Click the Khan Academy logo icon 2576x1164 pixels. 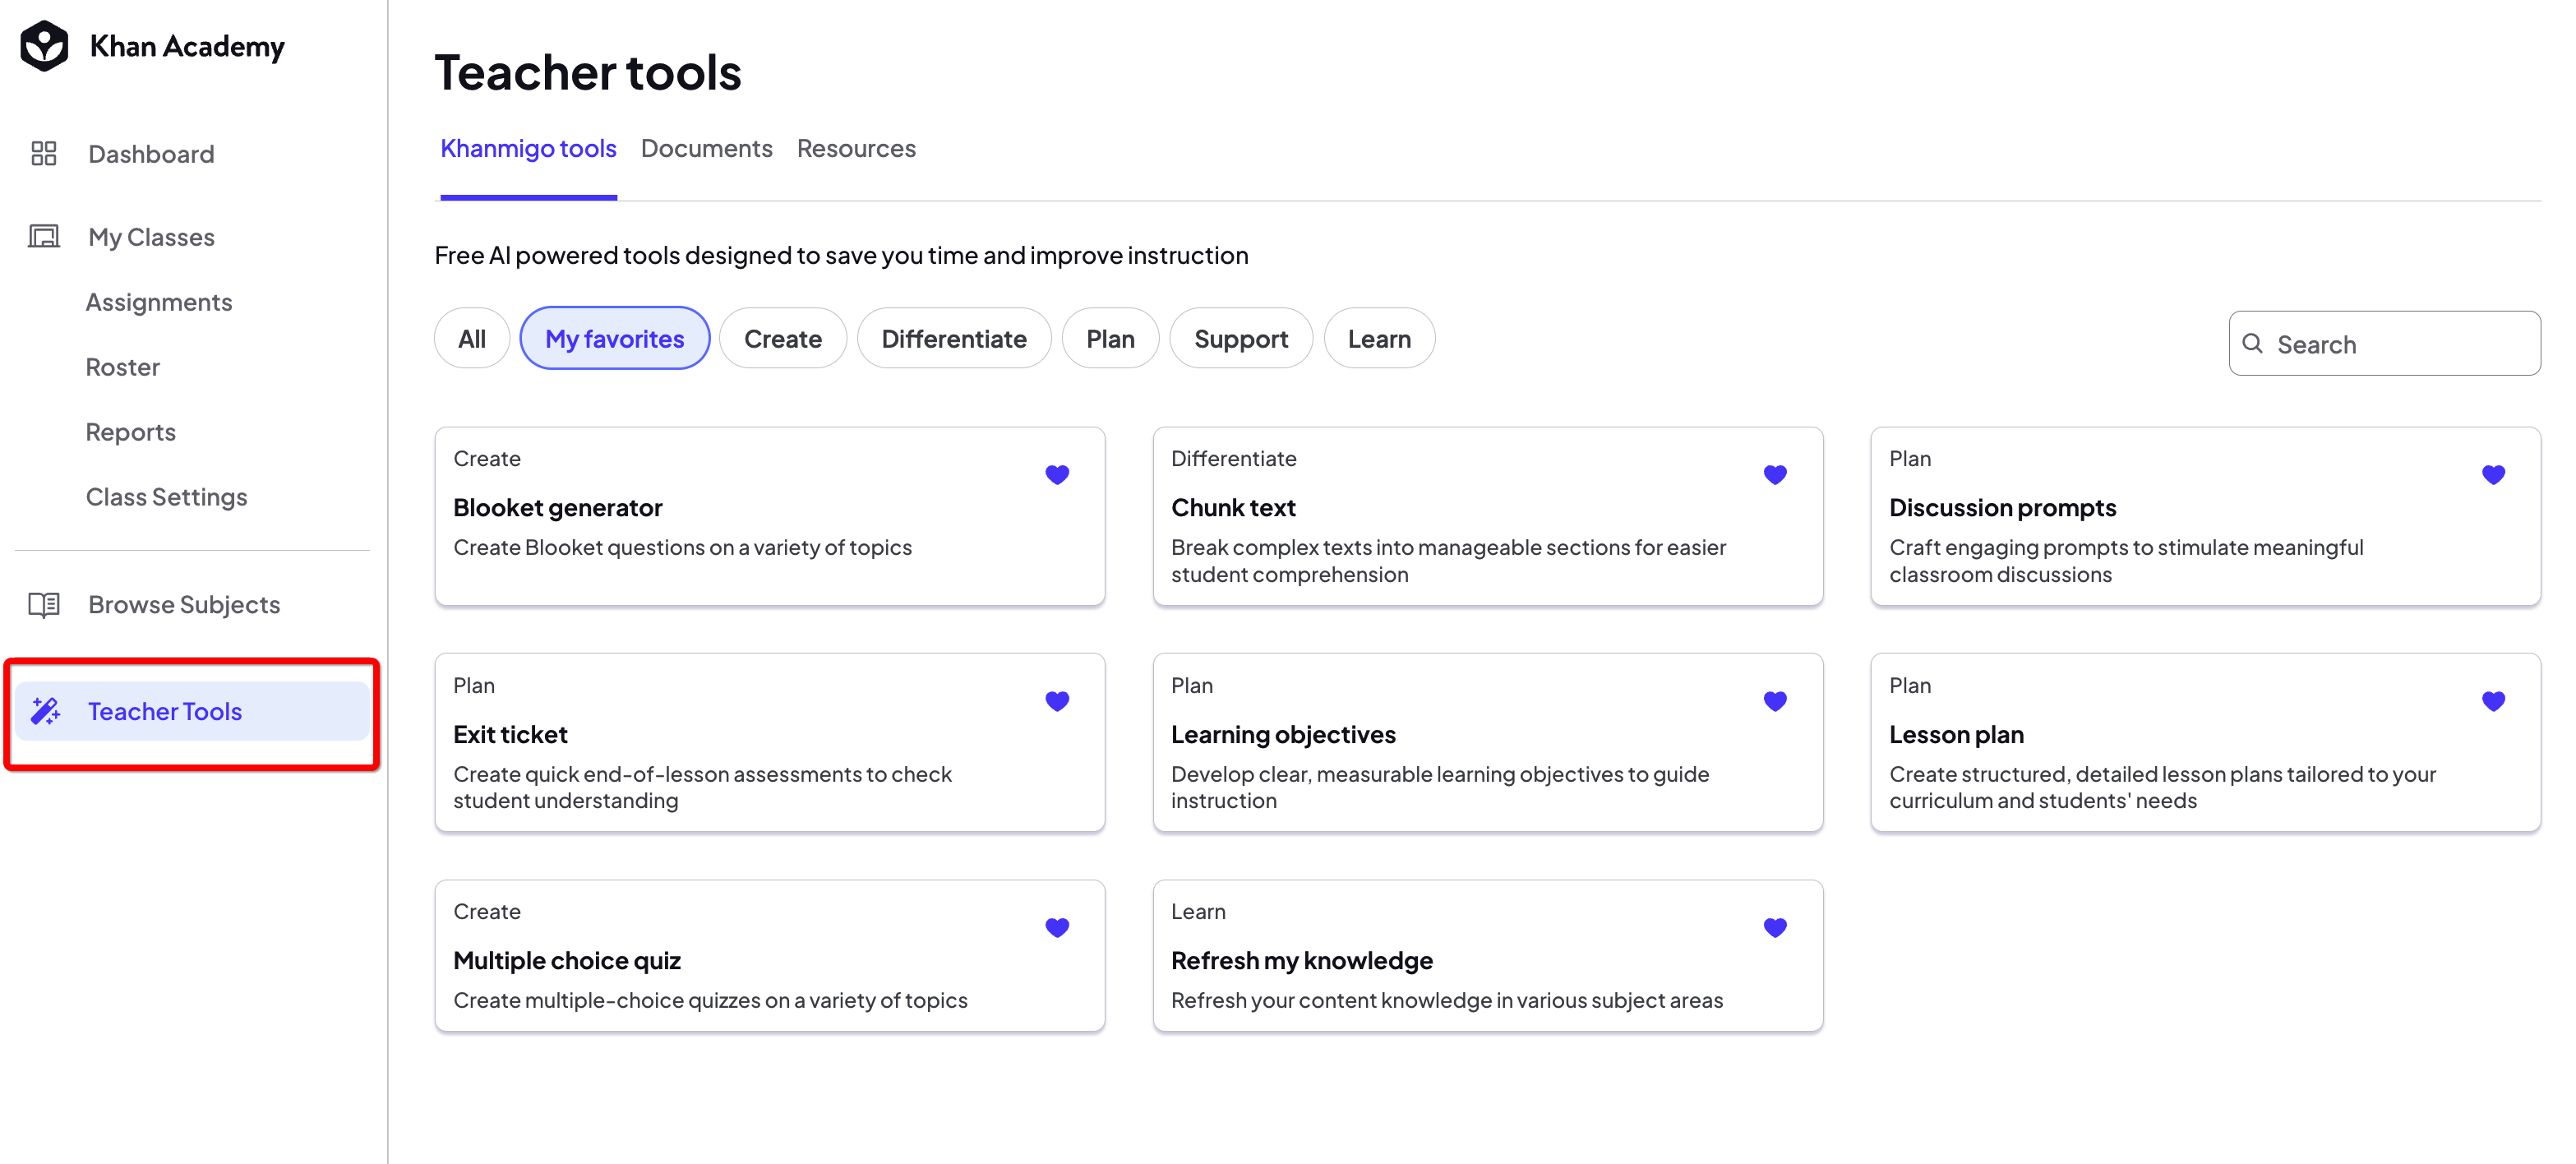coord(44,46)
